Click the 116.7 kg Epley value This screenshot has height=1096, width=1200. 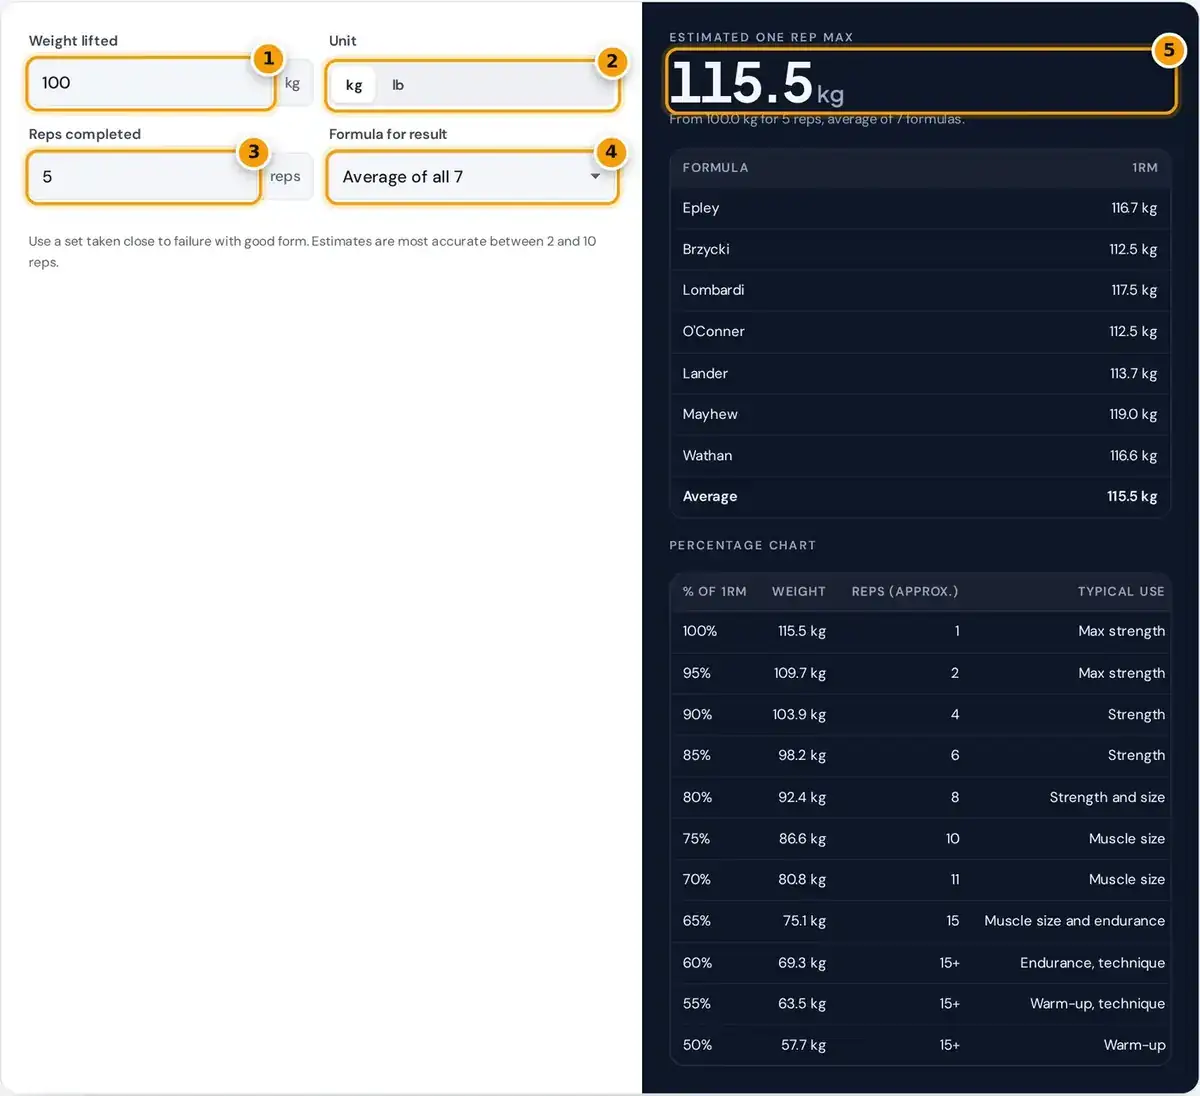click(1134, 208)
